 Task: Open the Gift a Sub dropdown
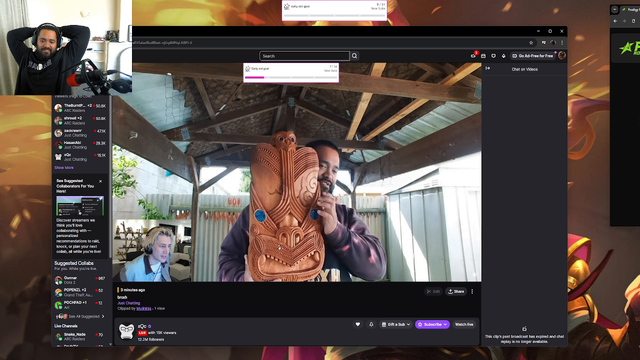coord(396,324)
